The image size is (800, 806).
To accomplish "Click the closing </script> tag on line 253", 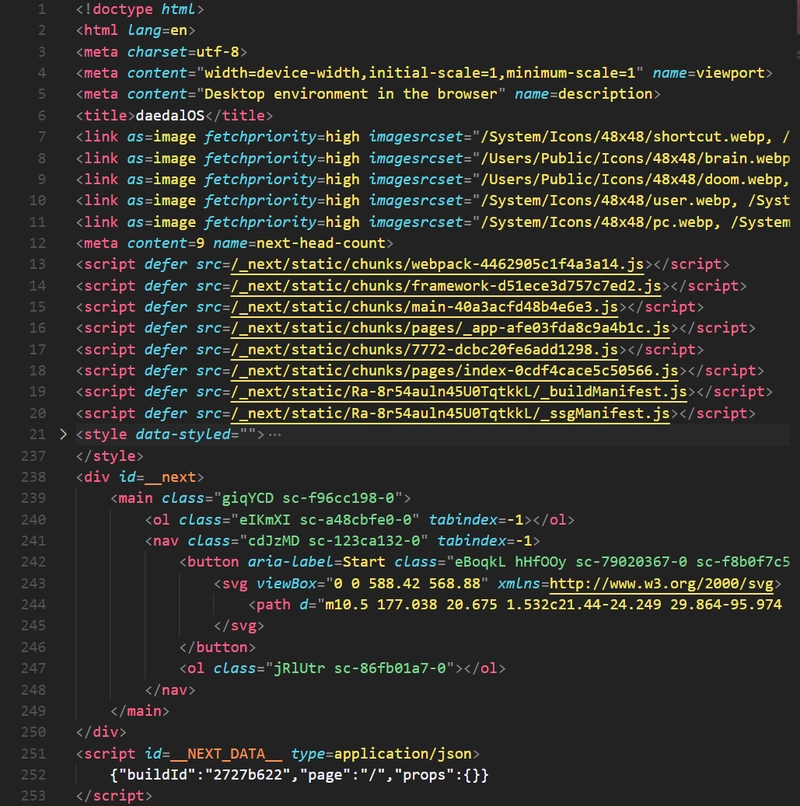I will (114, 796).
